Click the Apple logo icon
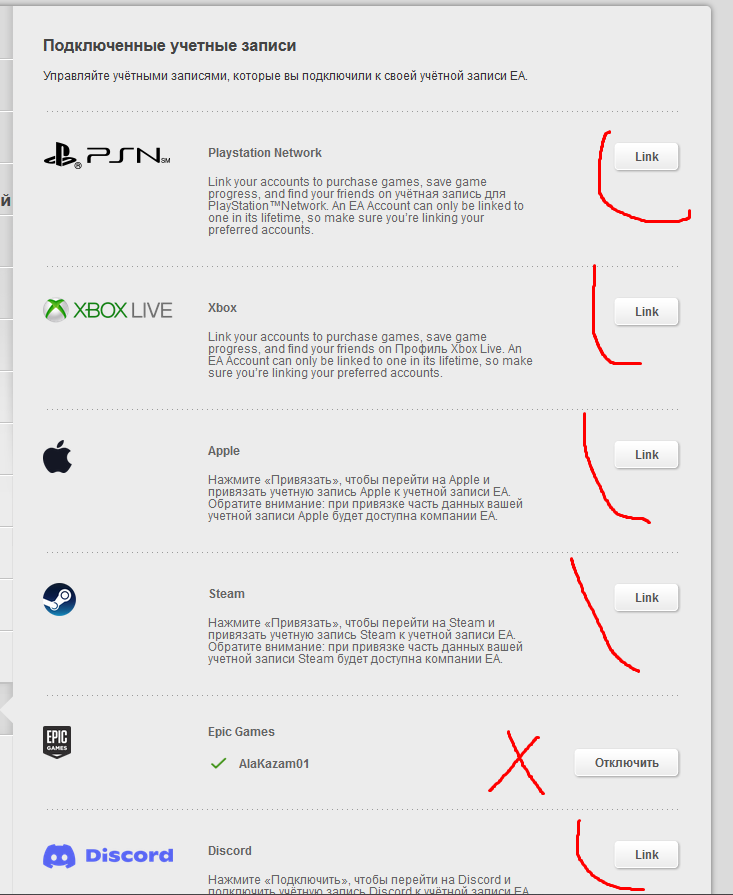The width and height of the screenshot is (733, 895). 58,456
